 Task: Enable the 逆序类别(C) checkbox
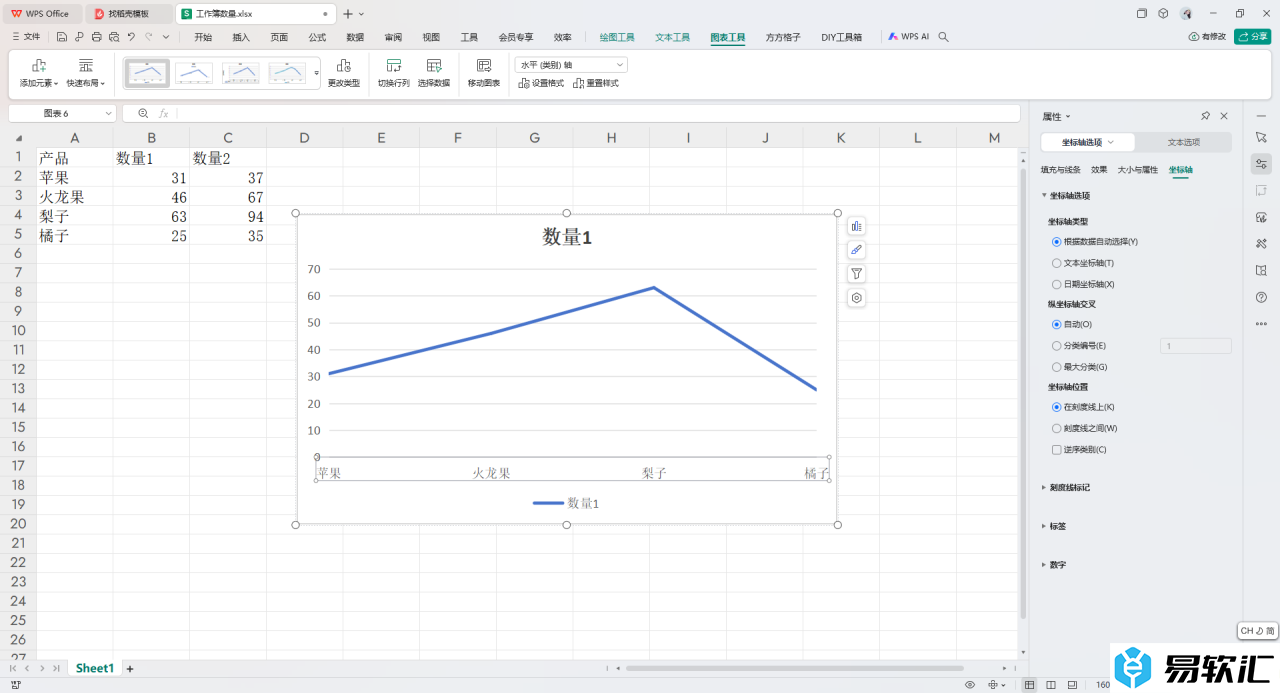[1057, 450]
